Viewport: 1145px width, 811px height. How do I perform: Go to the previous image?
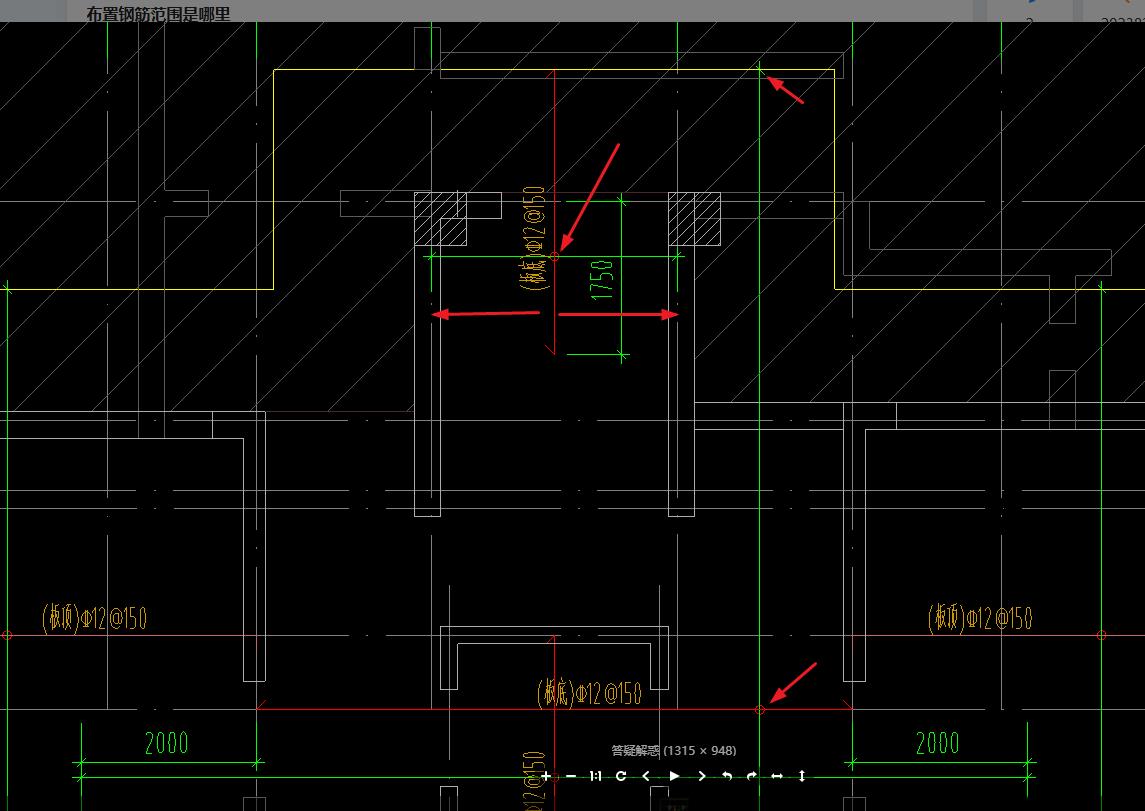pos(646,776)
